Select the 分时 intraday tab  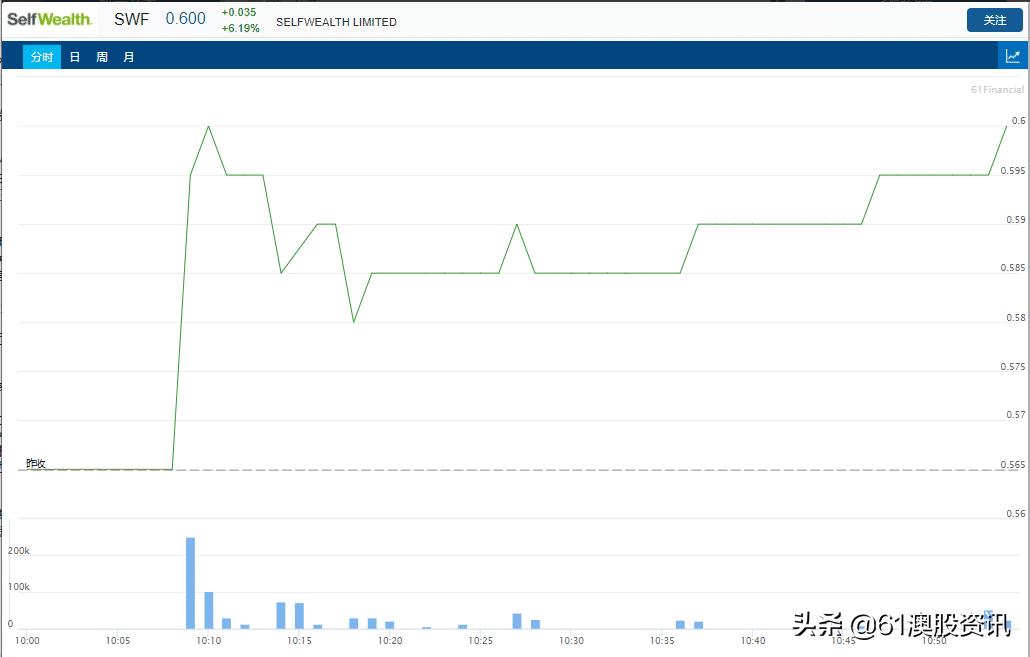point(41,56)
